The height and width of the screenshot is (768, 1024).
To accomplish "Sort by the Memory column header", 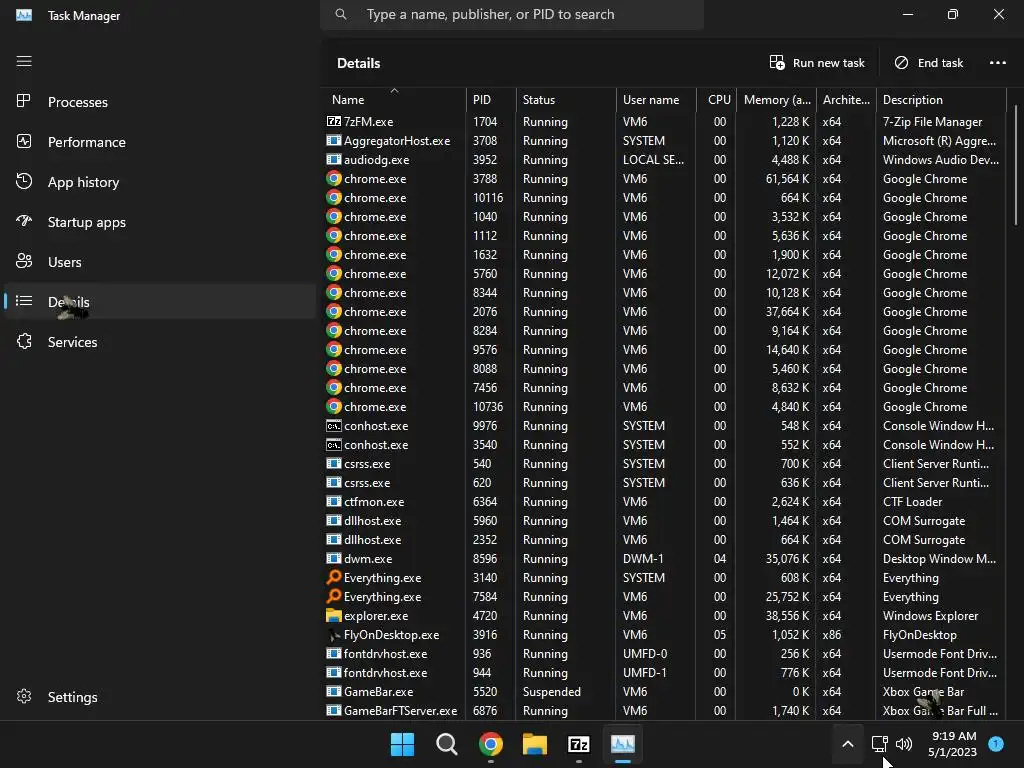I will 776,99.
